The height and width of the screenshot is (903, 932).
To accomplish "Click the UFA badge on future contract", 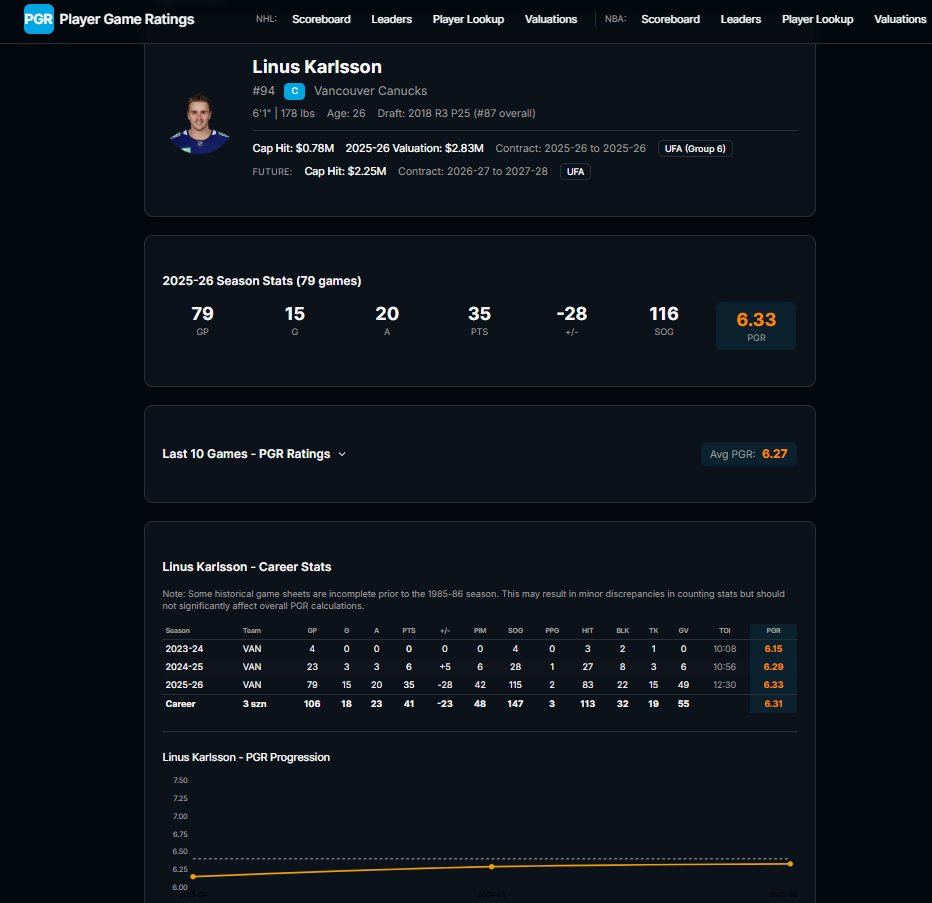I will tap(575, 172).
